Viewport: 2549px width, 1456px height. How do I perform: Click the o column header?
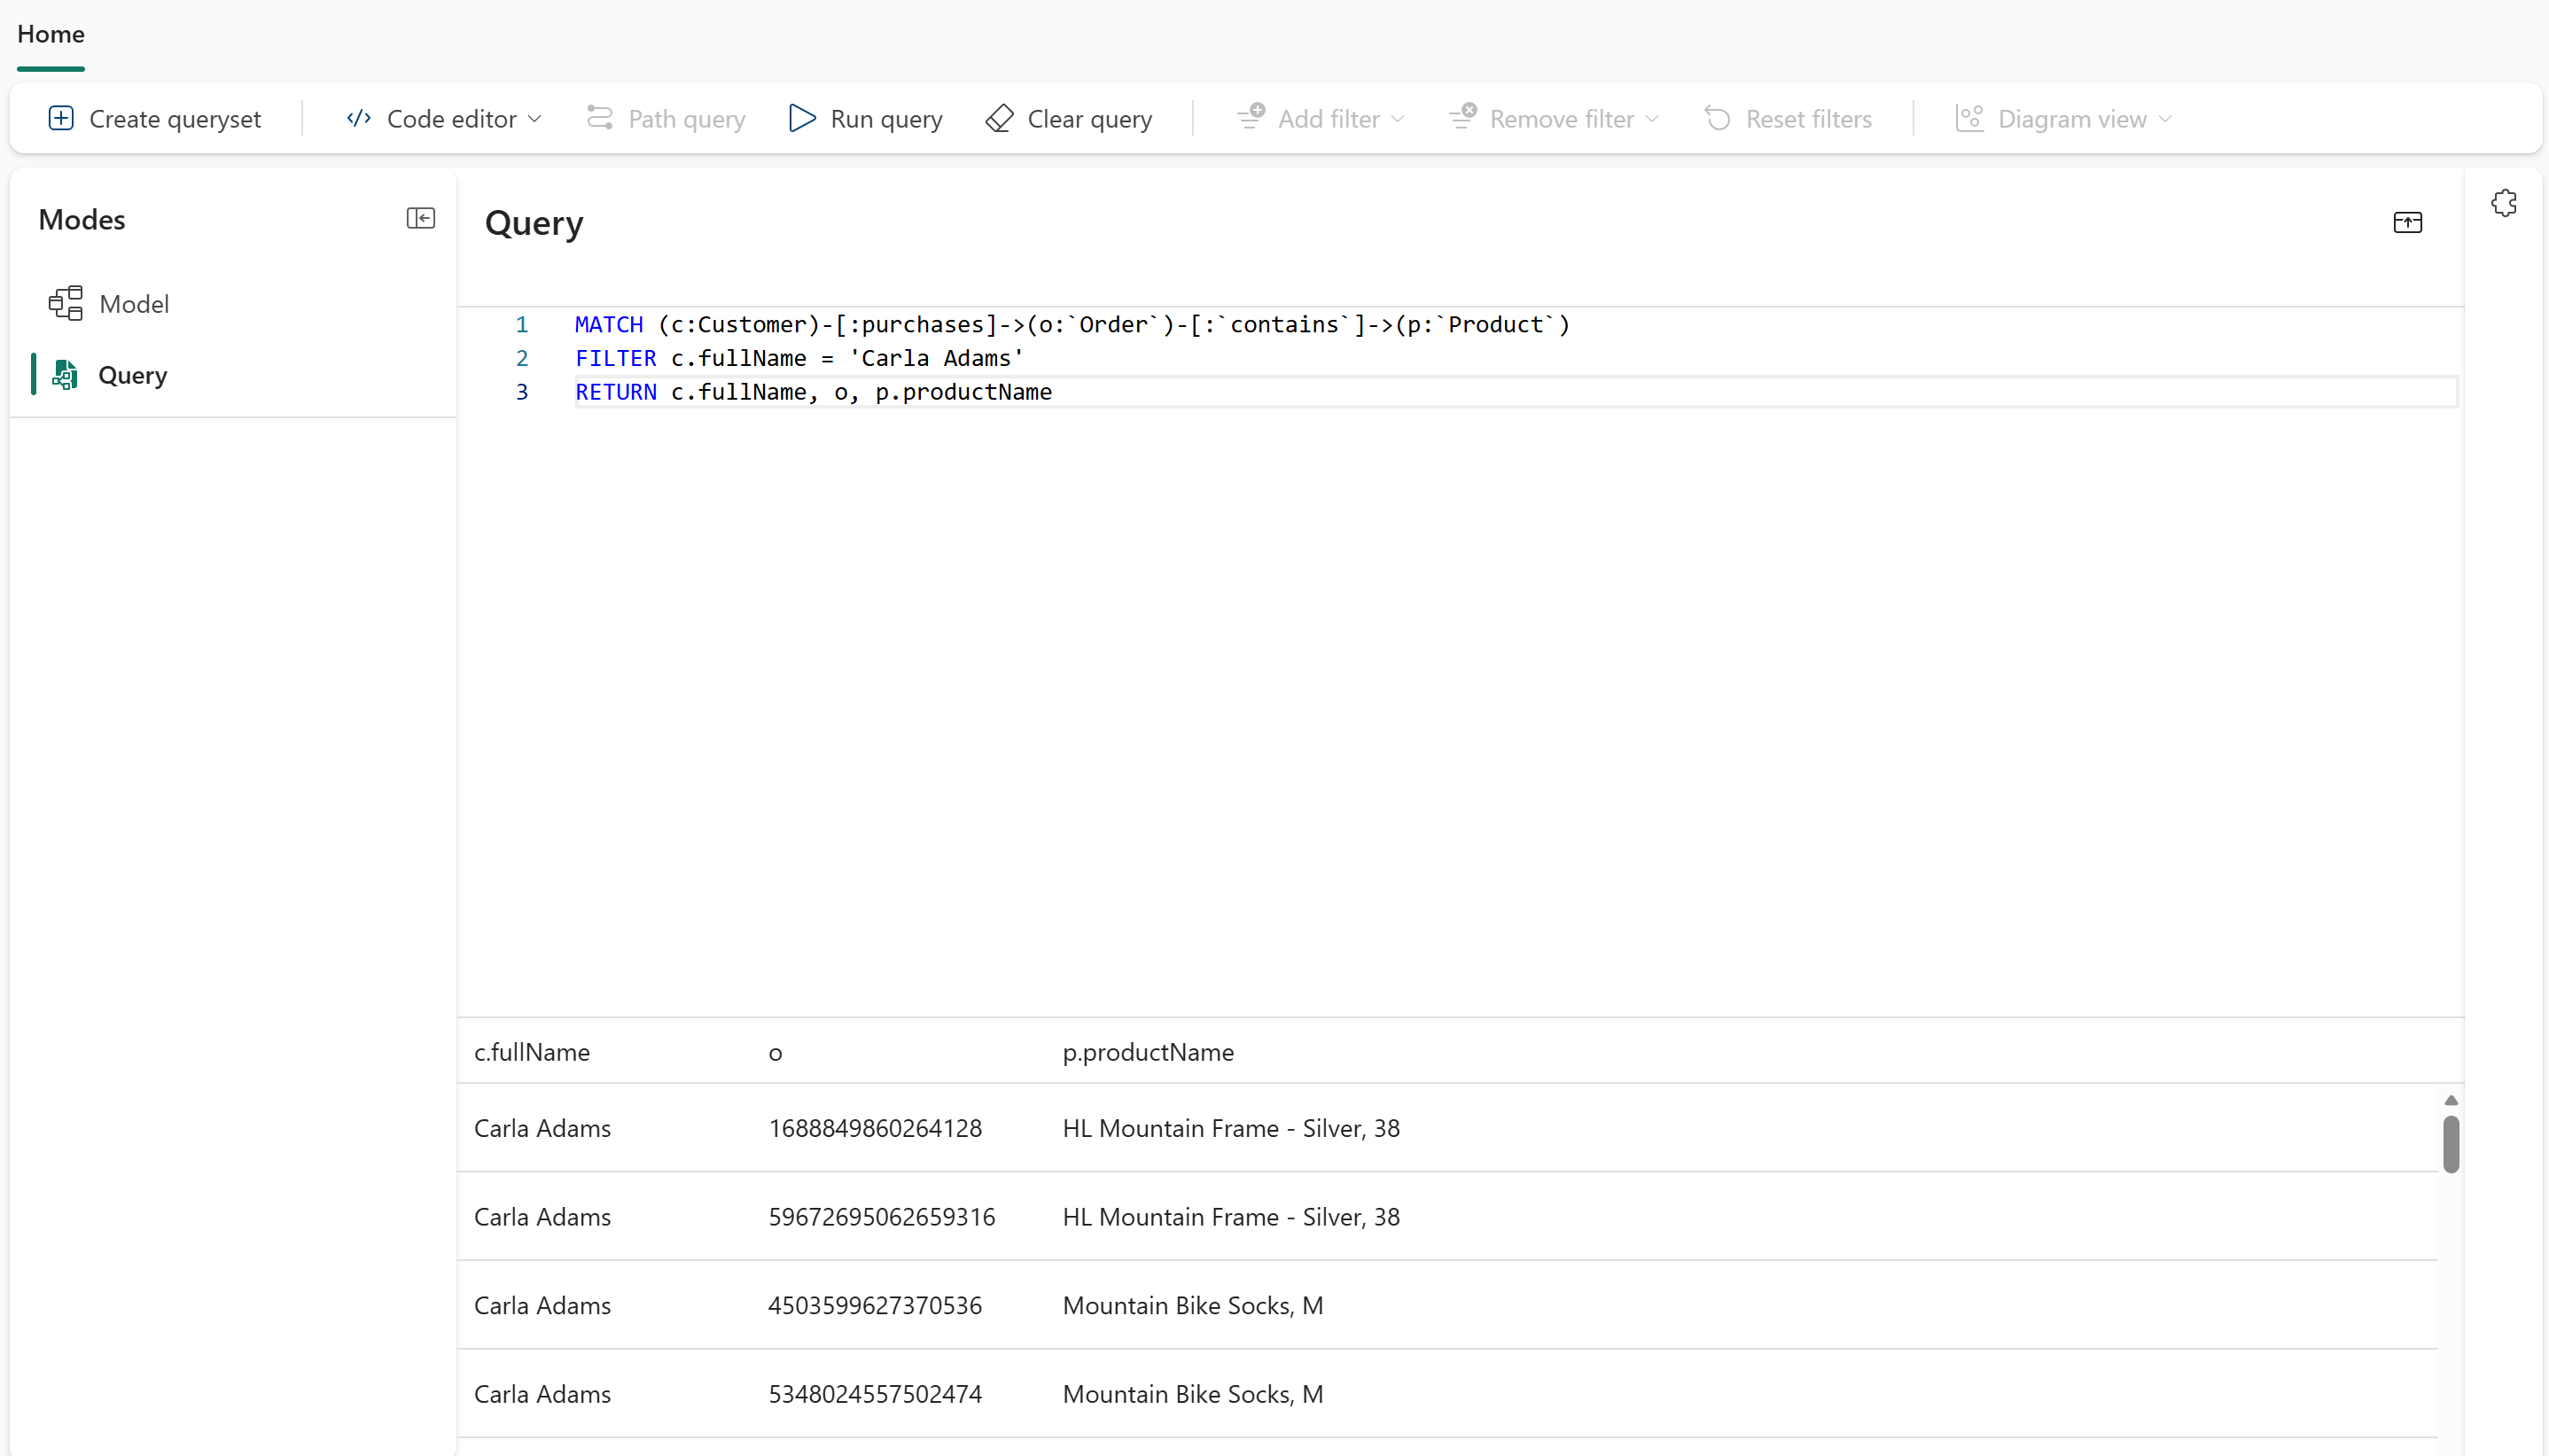(775, 1053)
